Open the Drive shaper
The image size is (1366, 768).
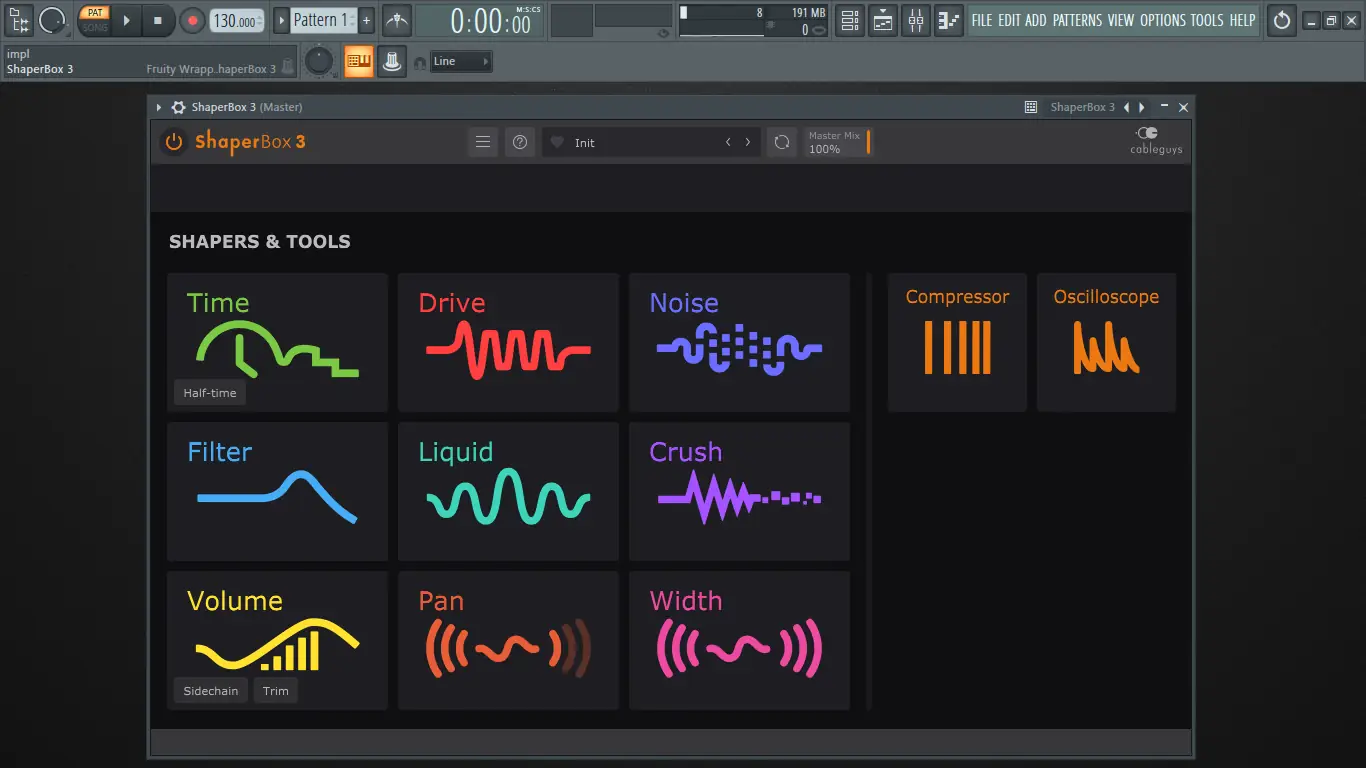point(508,342)
